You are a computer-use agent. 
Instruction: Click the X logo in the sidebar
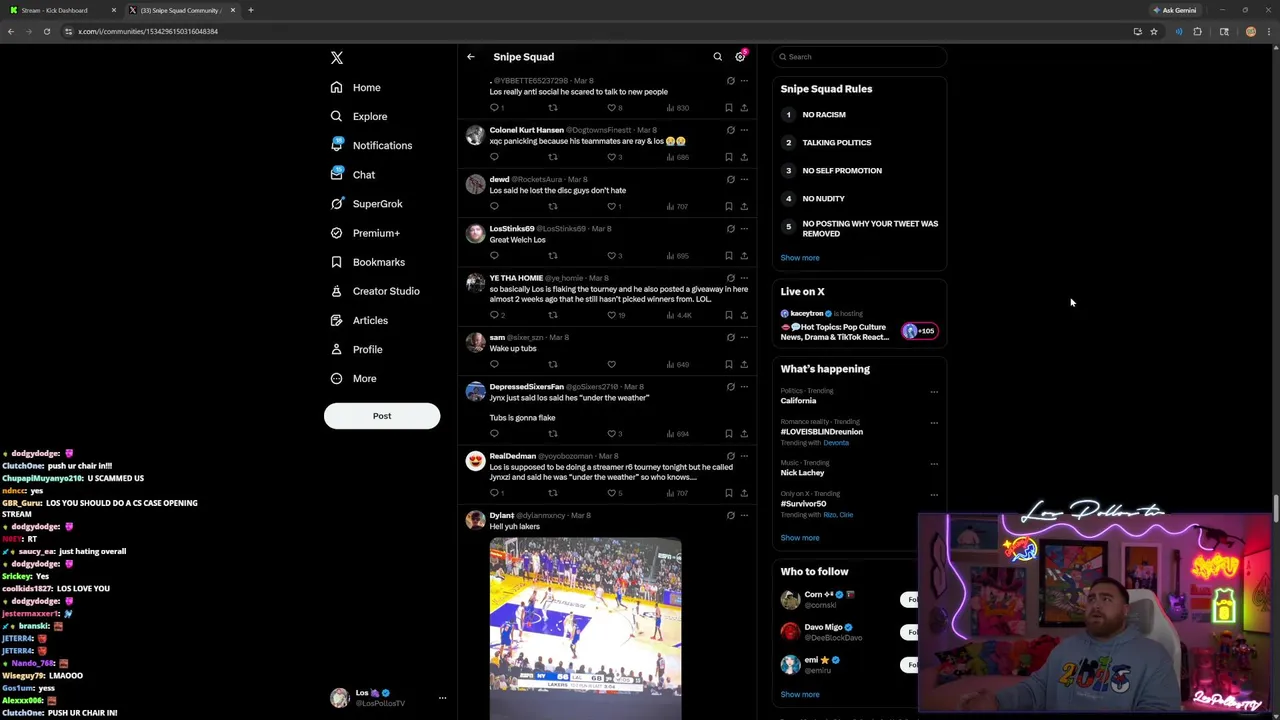[x=337, y=58]
